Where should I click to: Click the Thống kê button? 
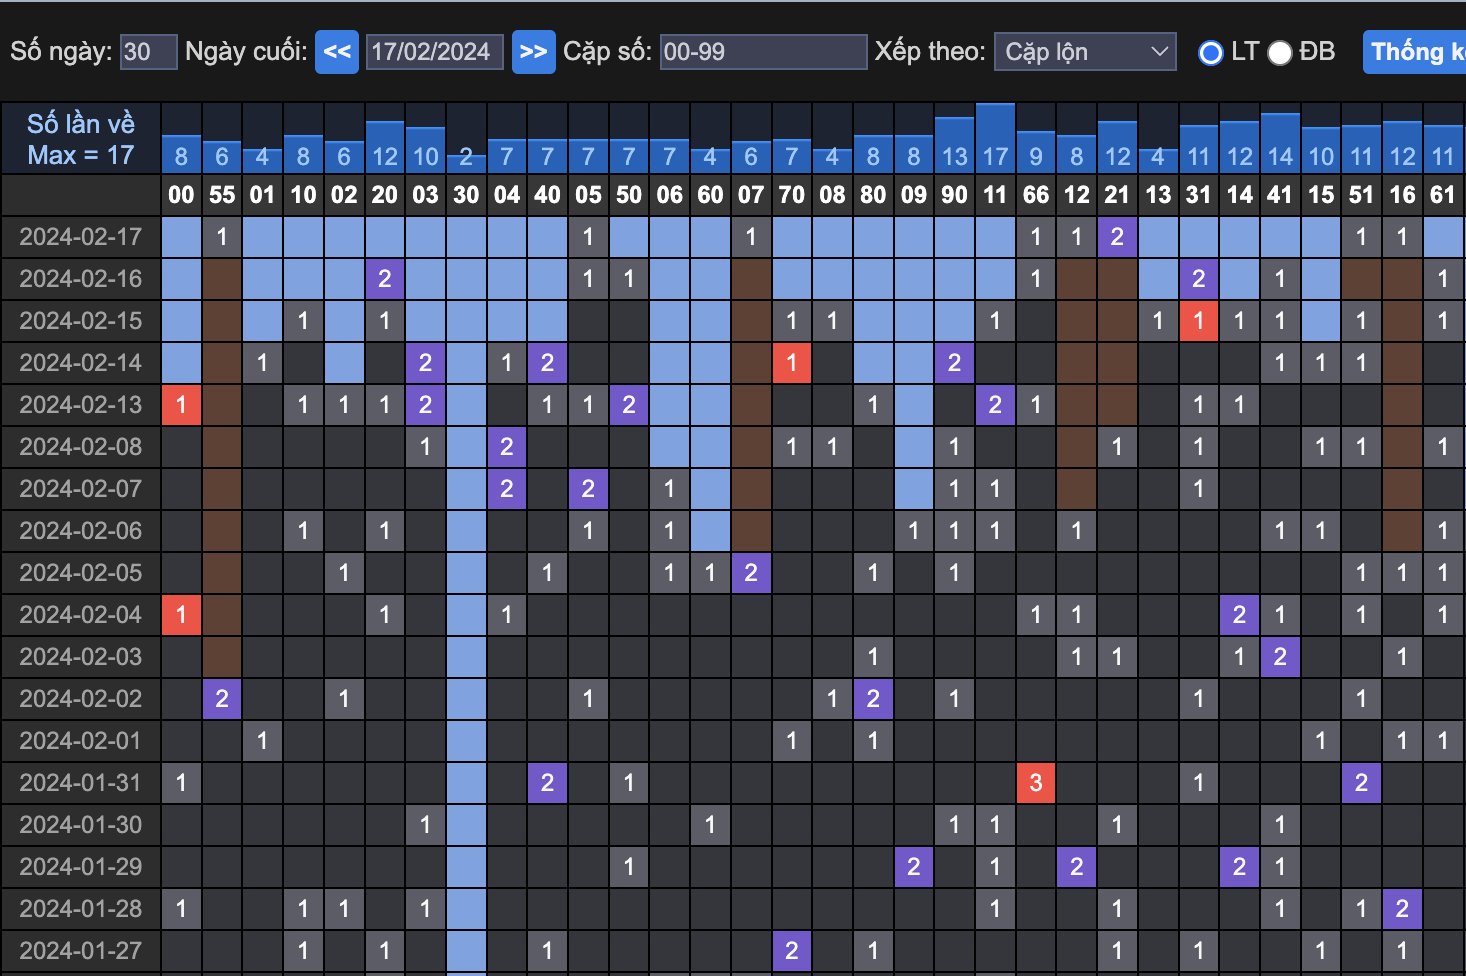[x=1414, y=52]
